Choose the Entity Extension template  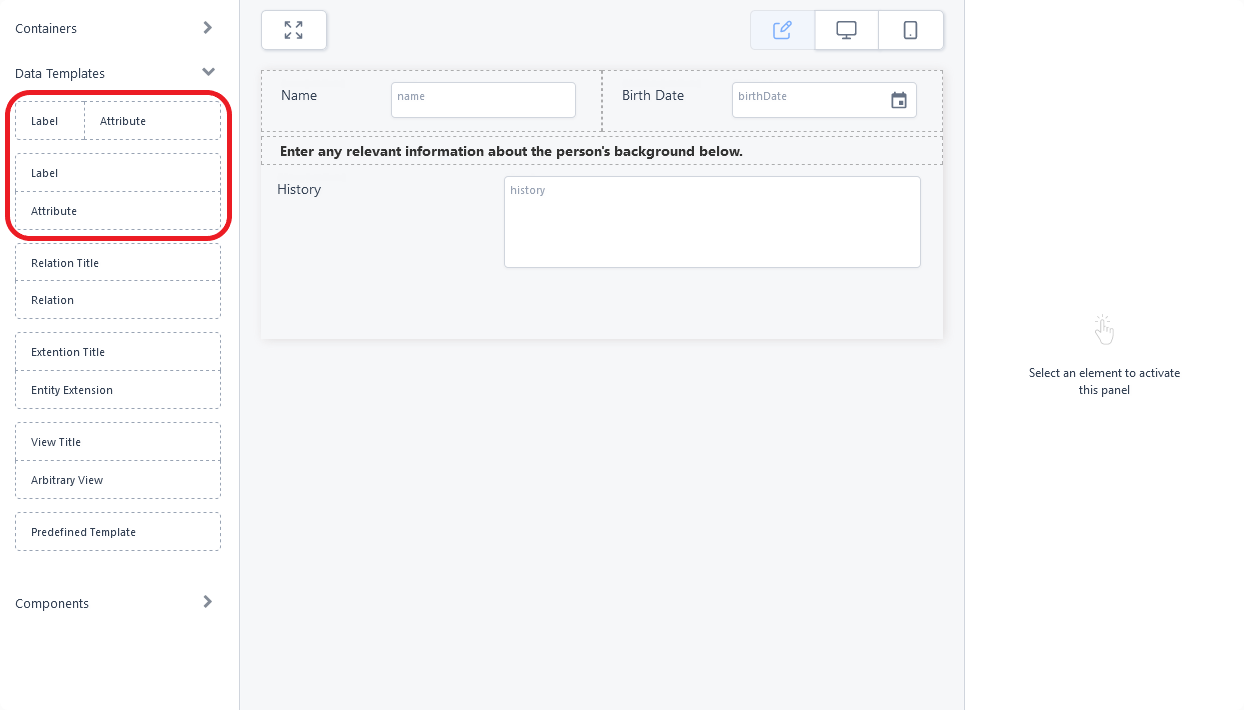coord(118,390)
